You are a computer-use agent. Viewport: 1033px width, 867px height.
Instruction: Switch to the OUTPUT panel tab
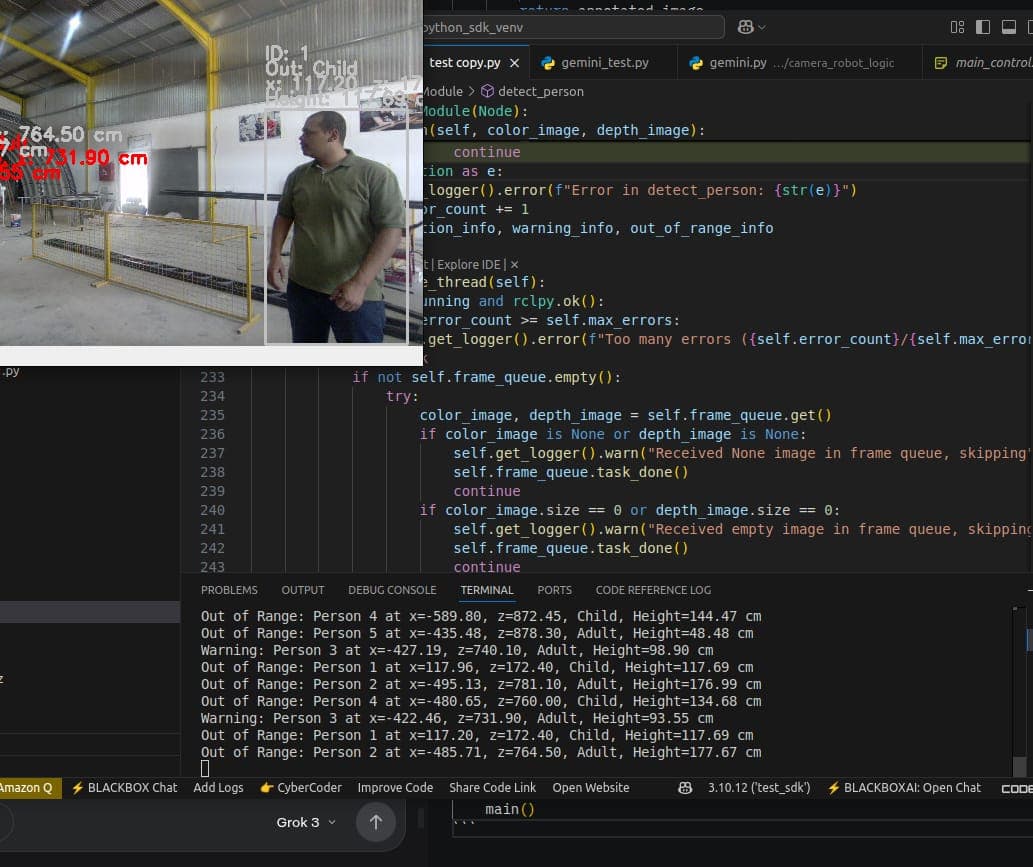(x=303, y=590)
